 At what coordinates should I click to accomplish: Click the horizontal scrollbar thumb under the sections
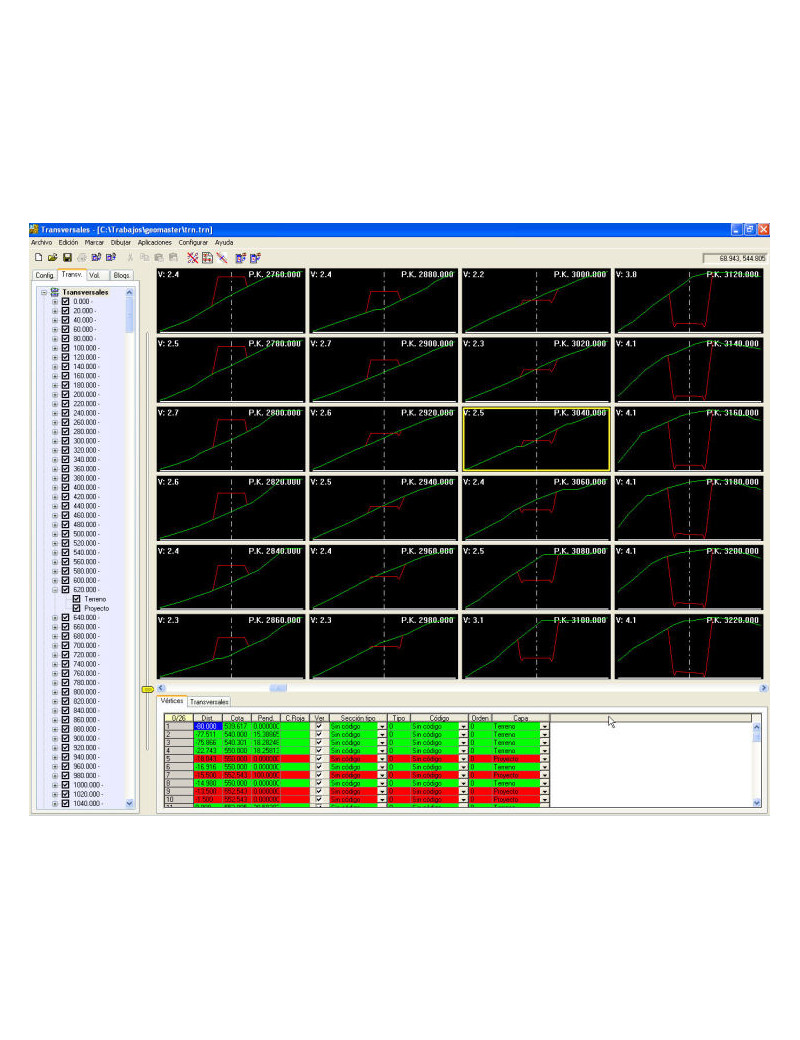point(278,688)
